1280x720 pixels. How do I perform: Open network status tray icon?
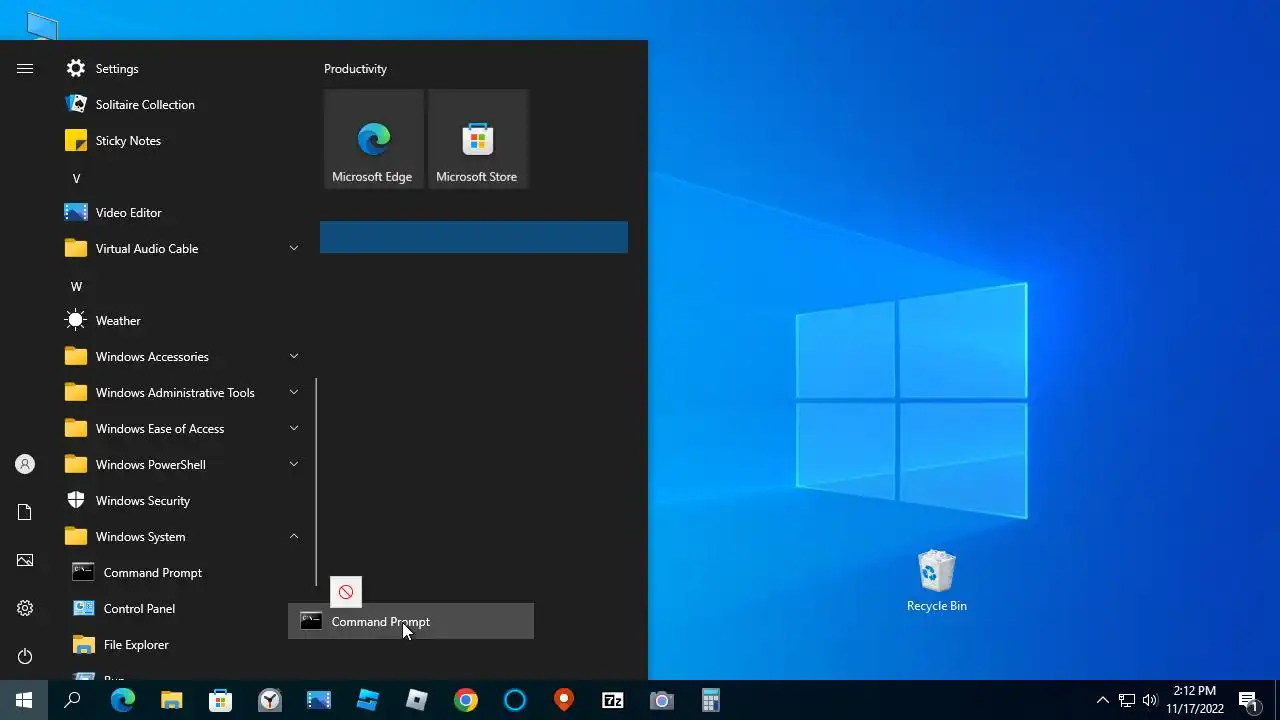(x=1127, y=700)
